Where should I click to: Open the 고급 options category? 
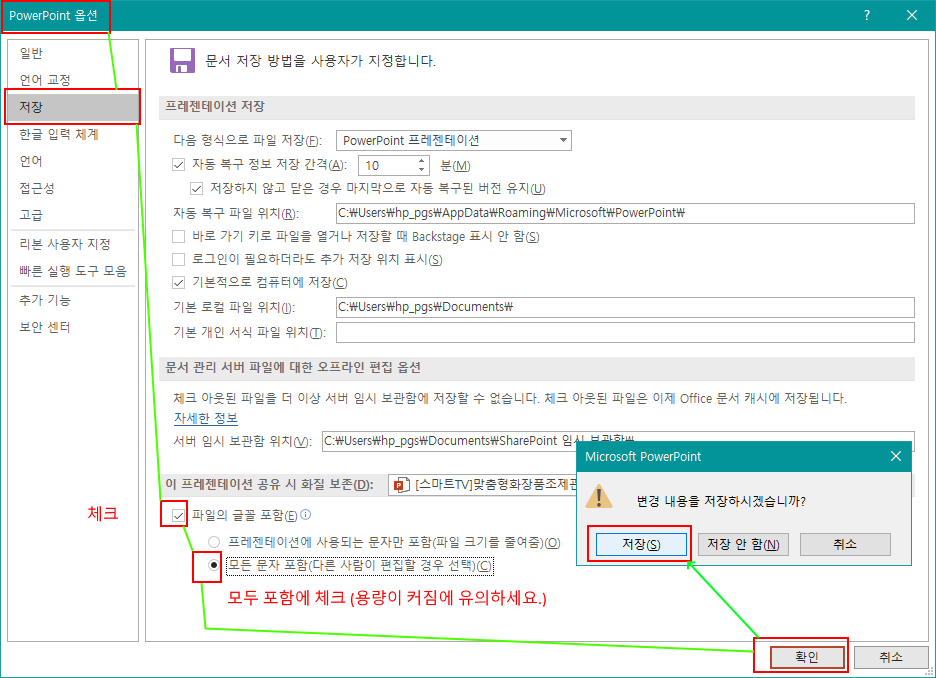pos(73,215)
